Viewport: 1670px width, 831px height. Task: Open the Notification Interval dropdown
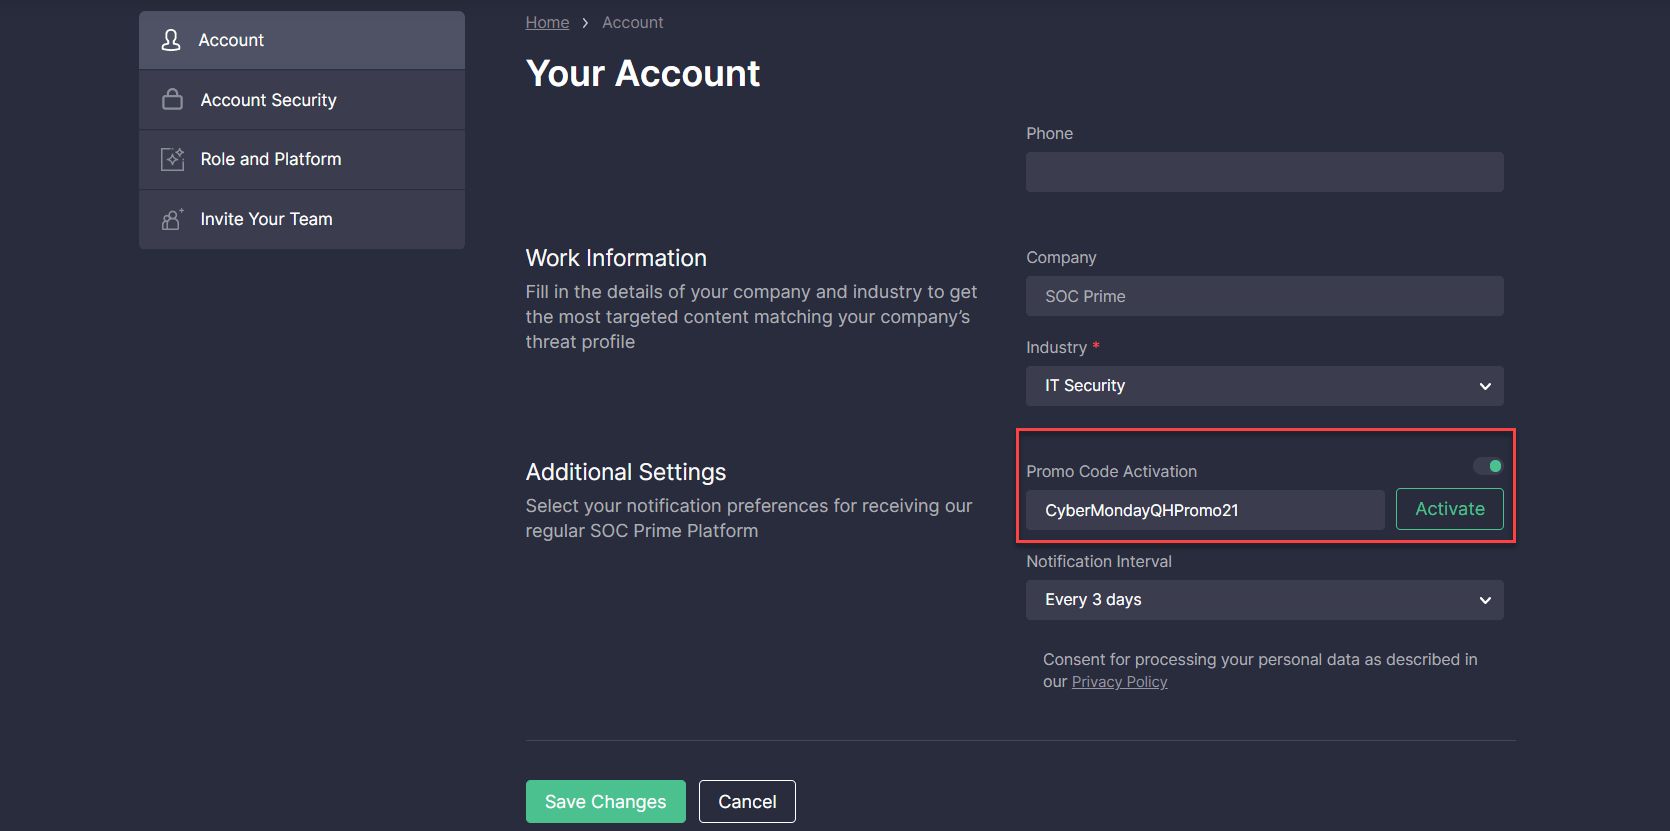coord(1264,600)
